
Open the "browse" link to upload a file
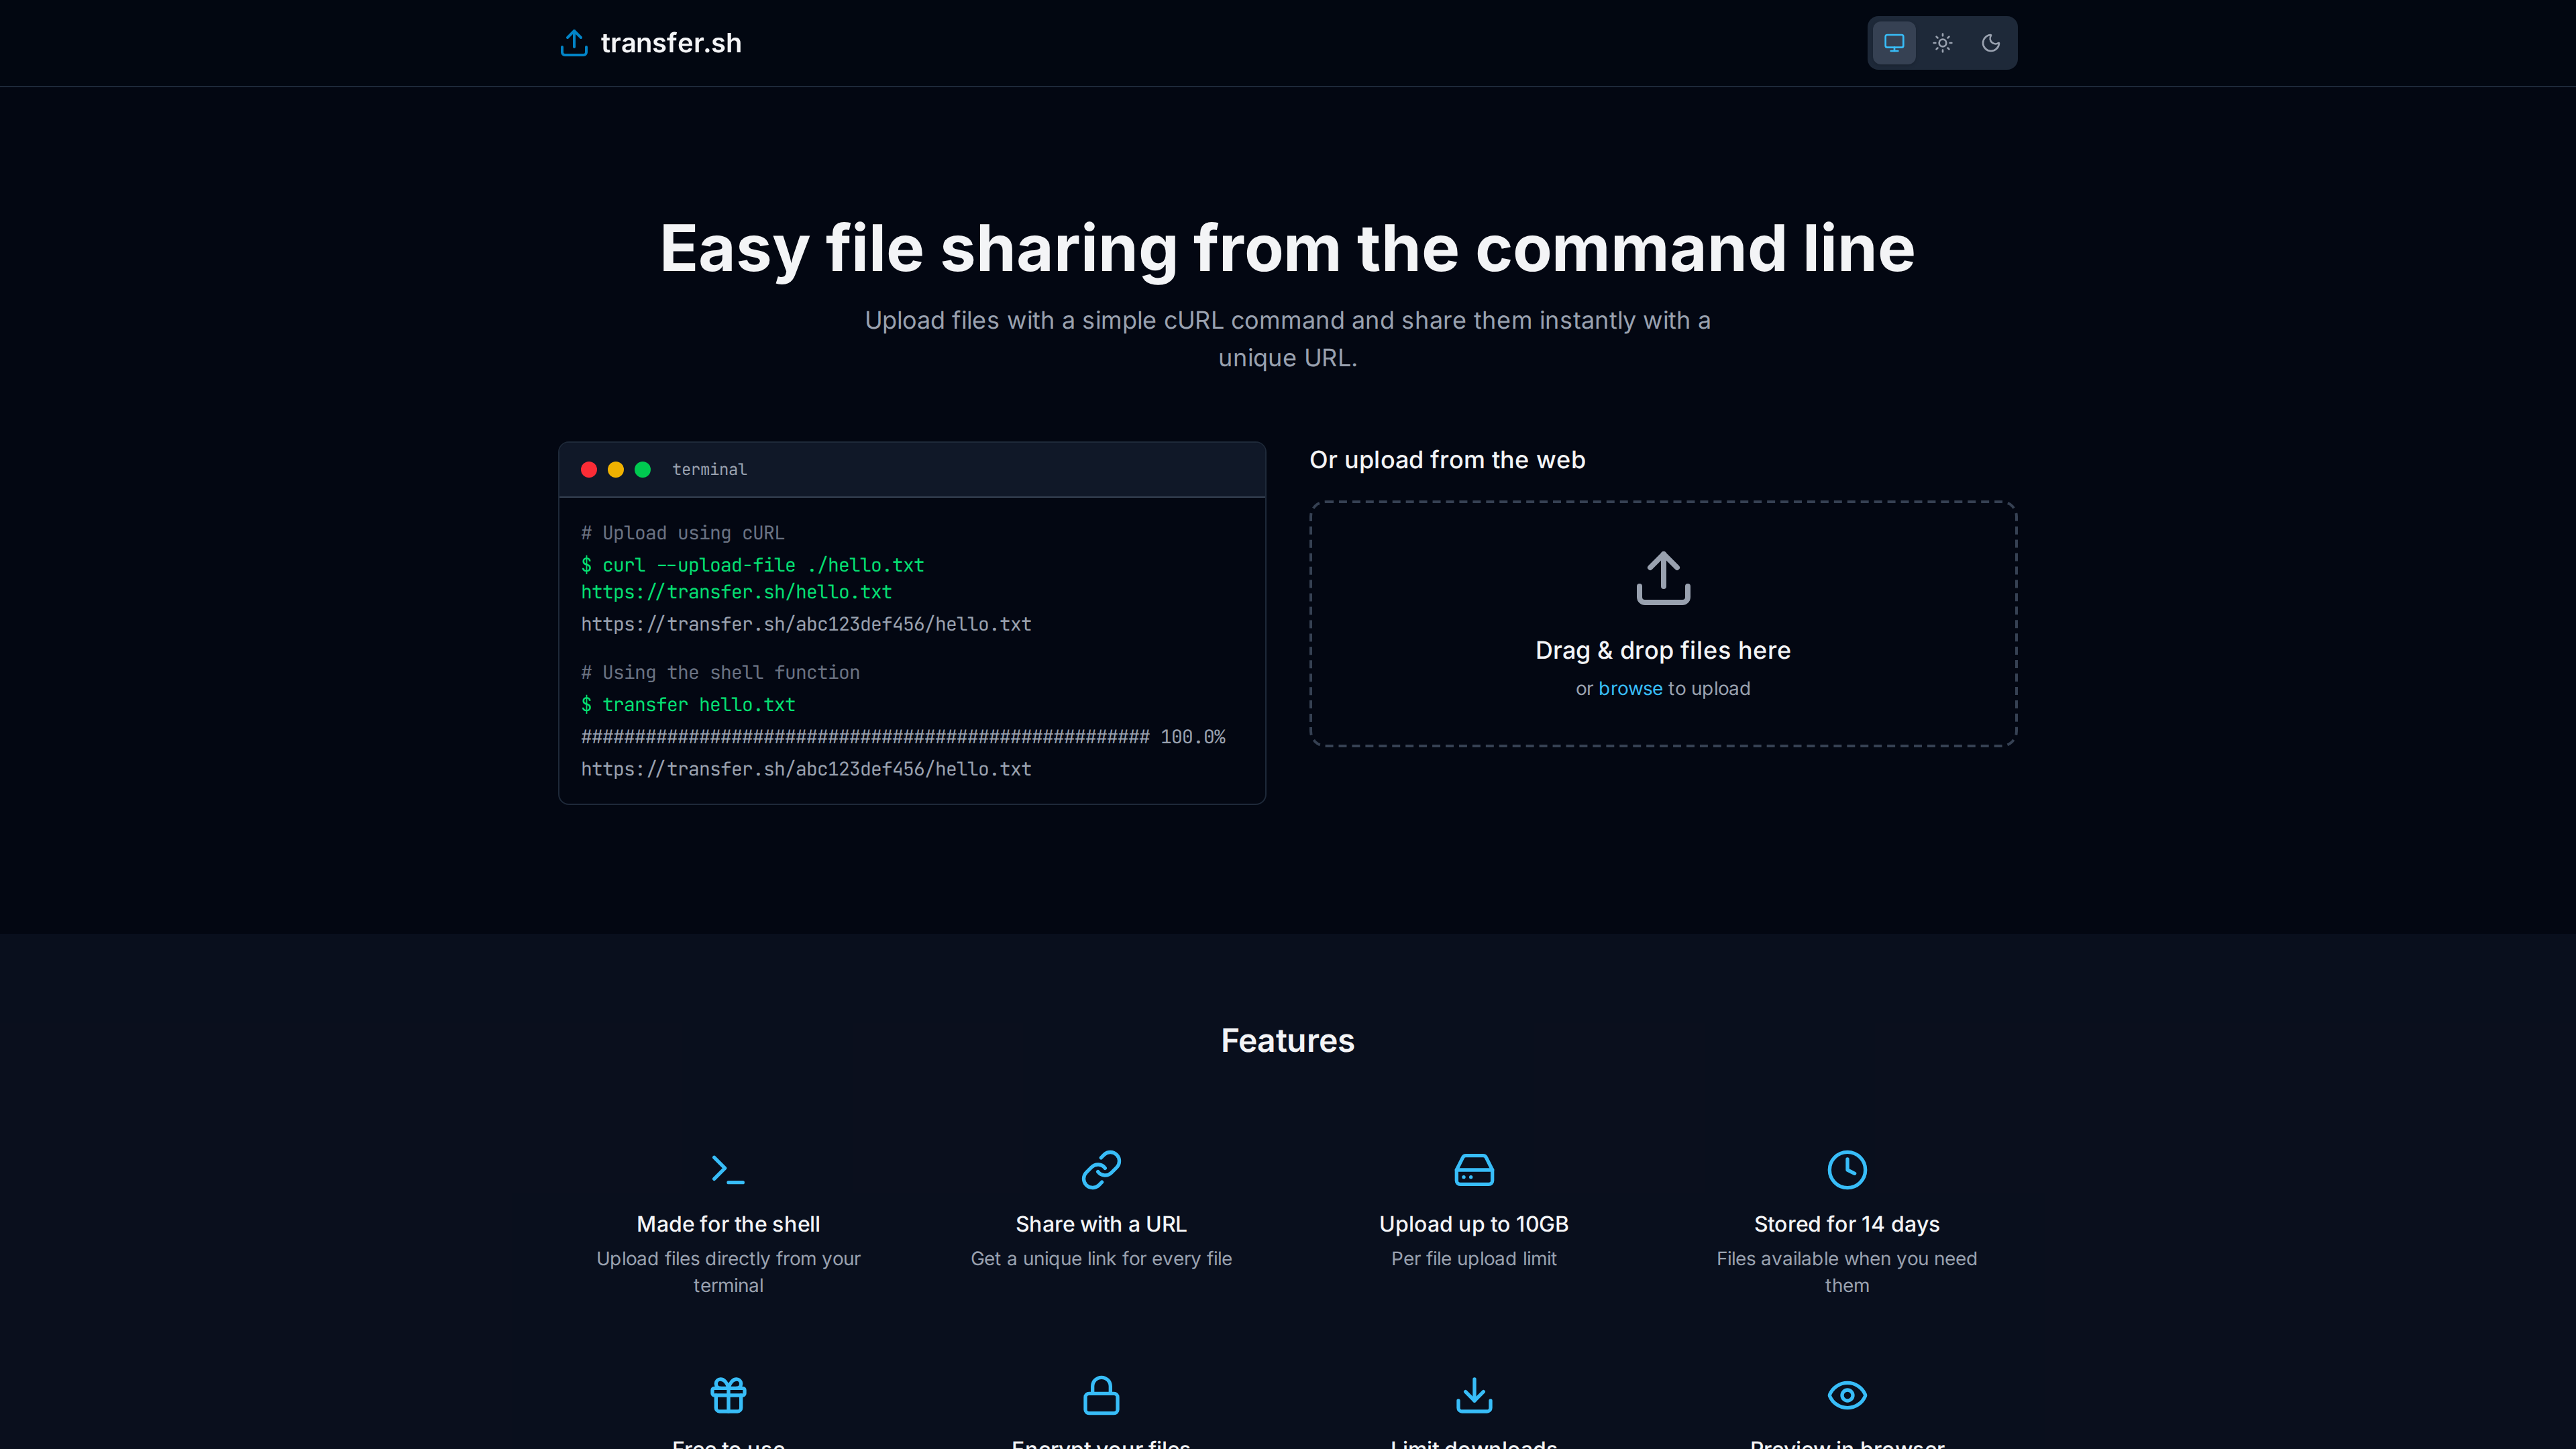(1629, 688)
